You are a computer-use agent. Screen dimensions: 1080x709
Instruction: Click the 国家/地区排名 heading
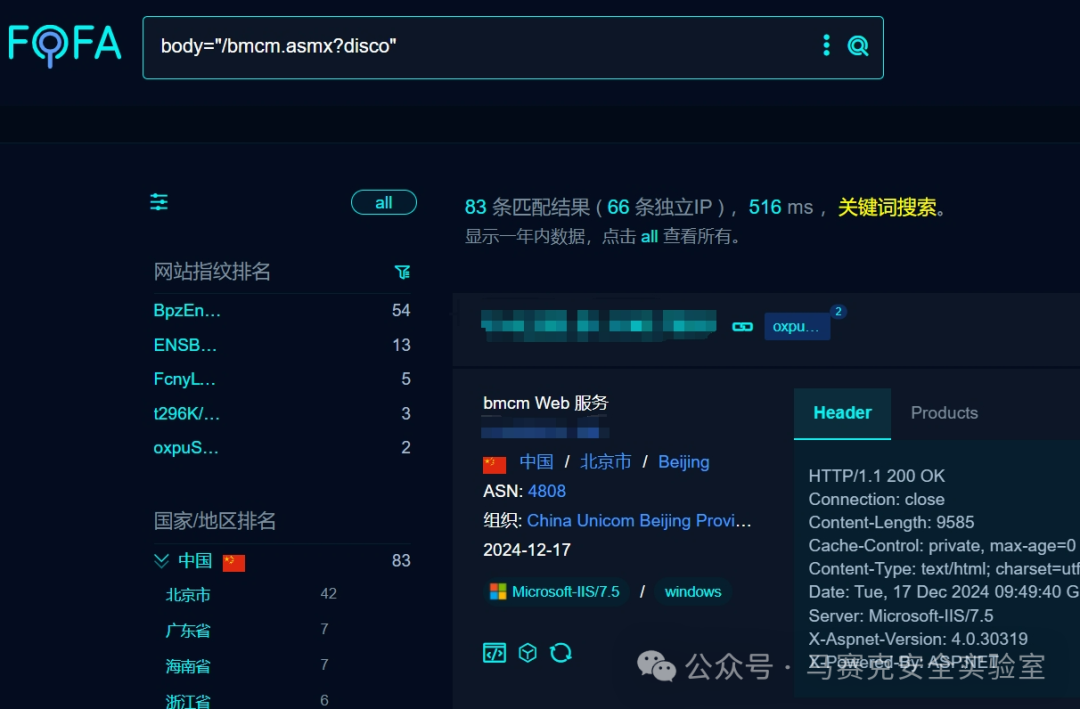pos(214,521)
